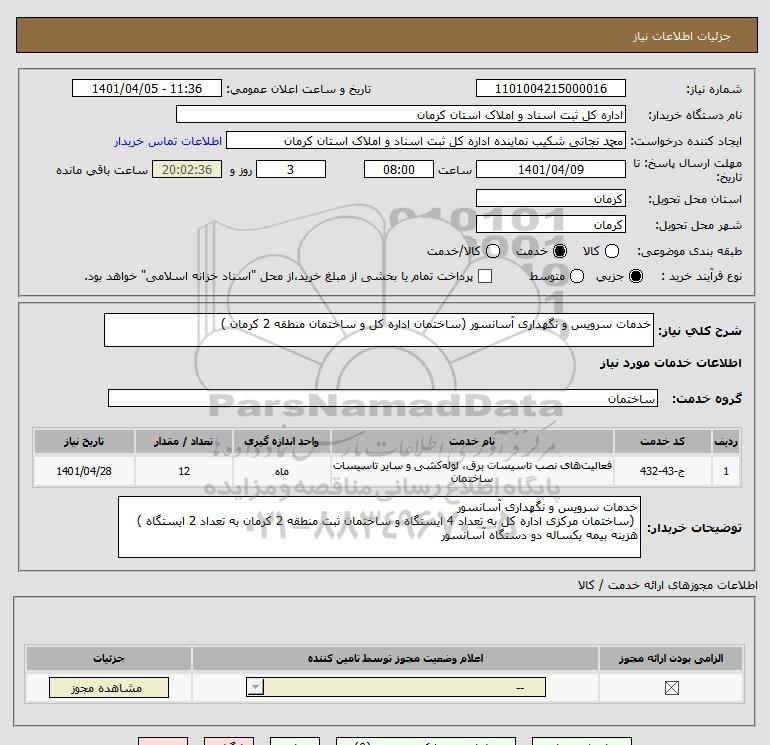Click the need date cell 1401/04/28
The height and width of the screenshot is (745, 770).
click(84, 471)
